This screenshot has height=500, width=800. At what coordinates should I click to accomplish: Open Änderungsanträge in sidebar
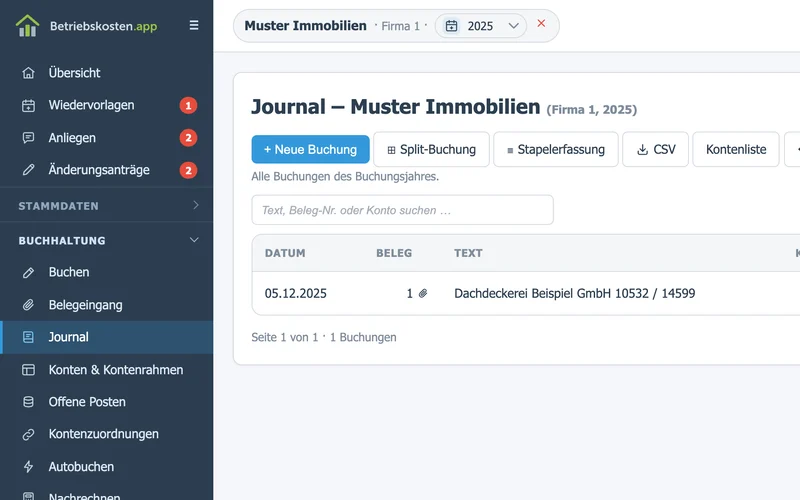(x=107, y=170)
